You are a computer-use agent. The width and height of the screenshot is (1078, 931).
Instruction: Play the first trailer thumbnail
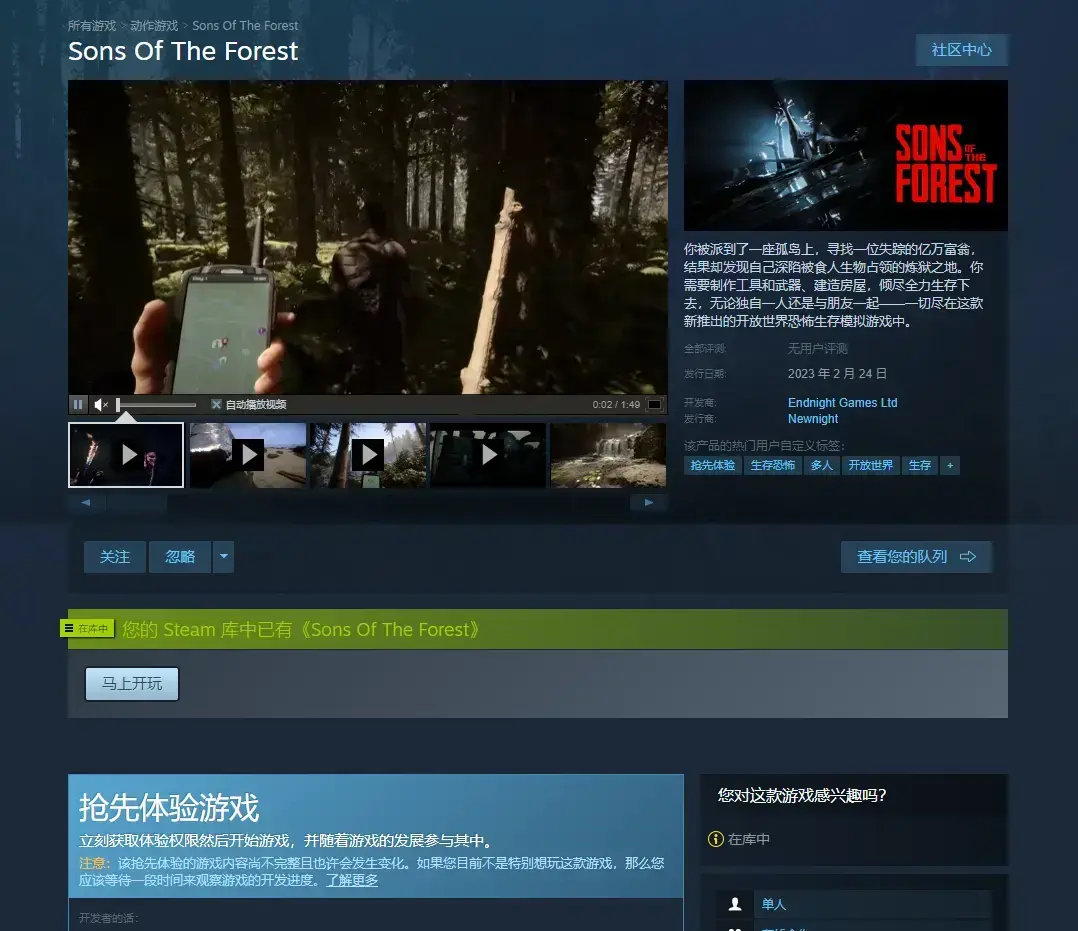[126, 454]
